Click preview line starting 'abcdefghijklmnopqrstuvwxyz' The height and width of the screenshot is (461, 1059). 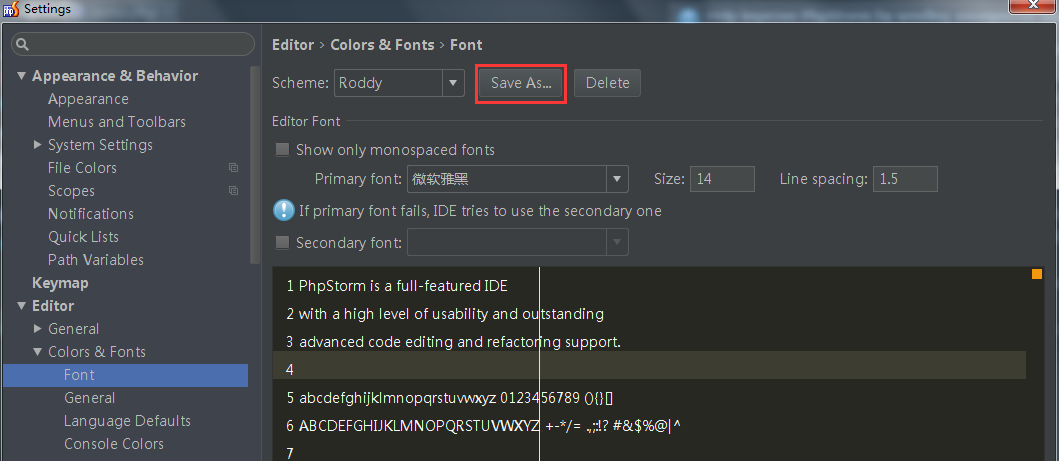[x=455, y=398]
